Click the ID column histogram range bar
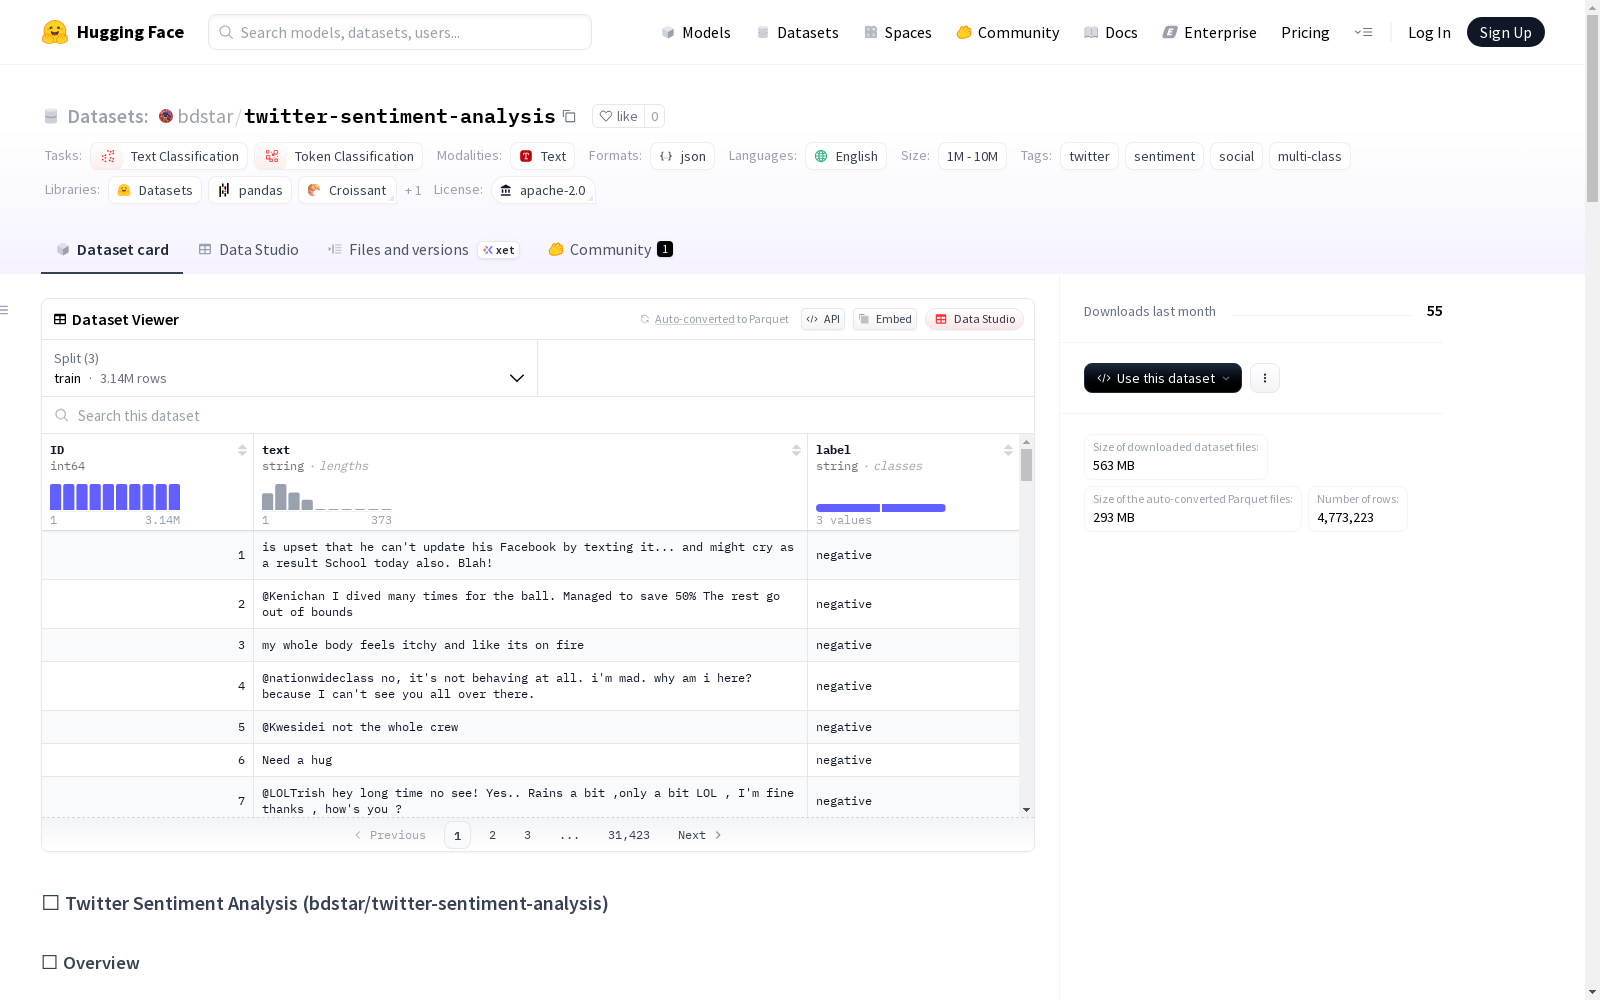This screenshot has height=1000, width=1600. [115, 497]
